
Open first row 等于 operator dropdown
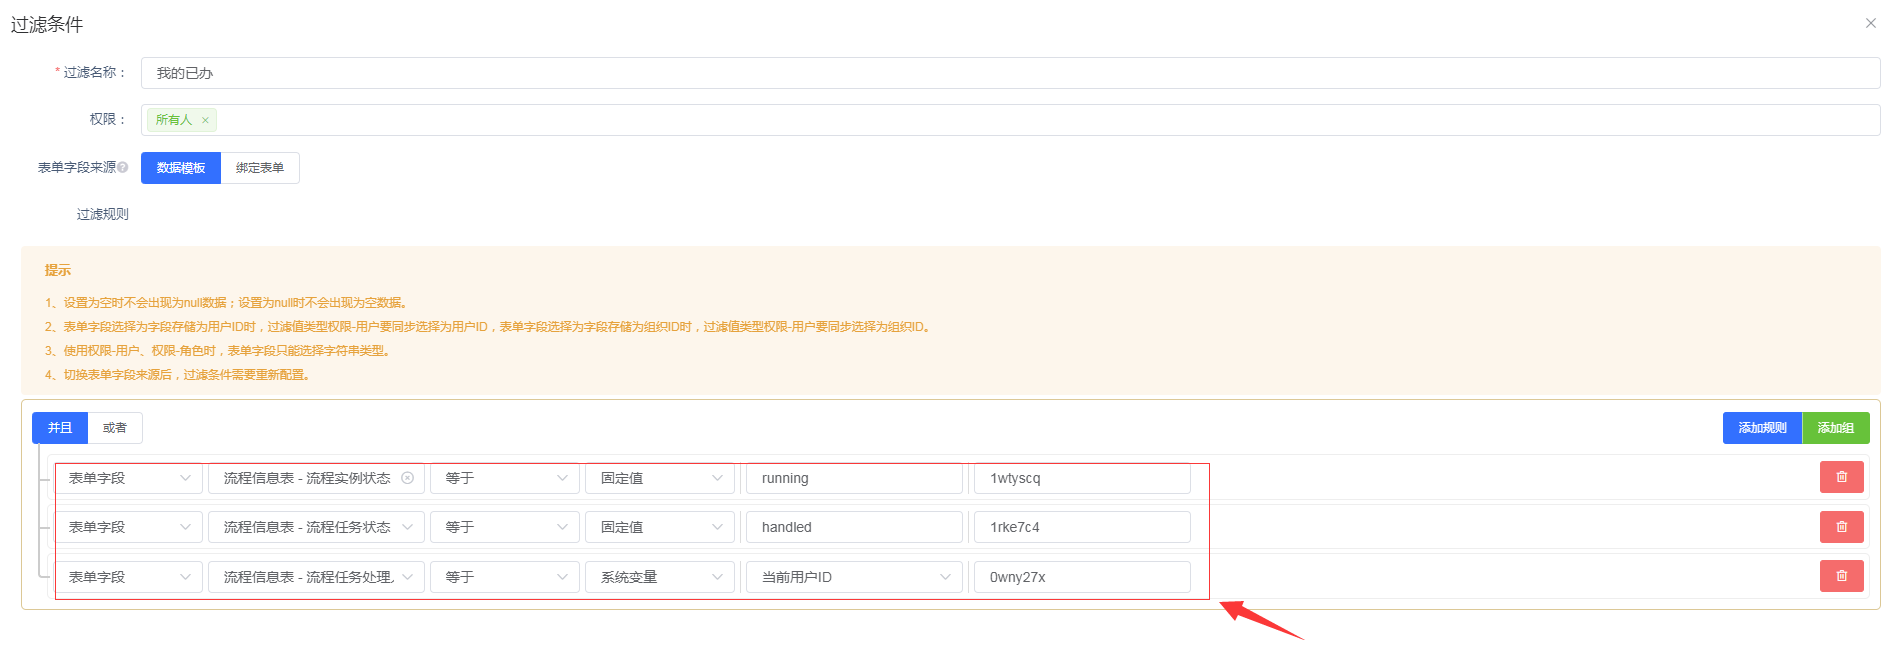(504, 478)
